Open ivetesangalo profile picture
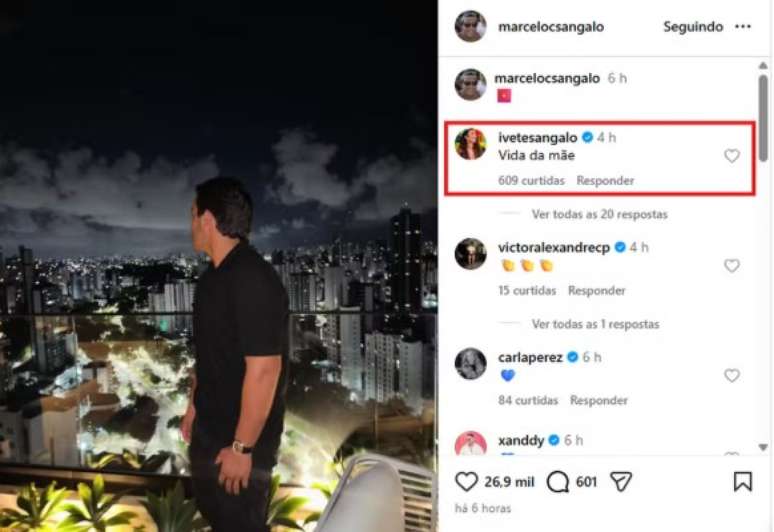 pyautogui.click(x=470, y=144)
